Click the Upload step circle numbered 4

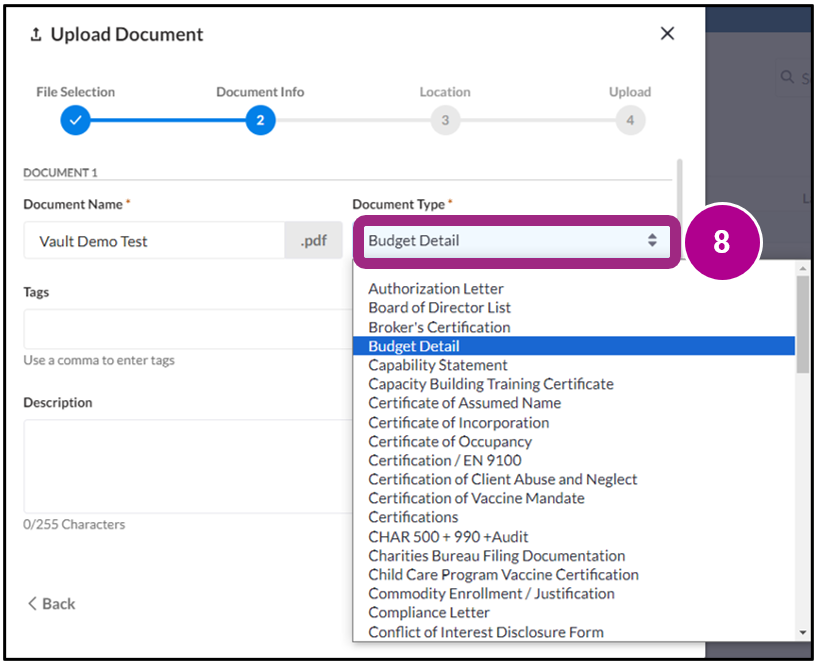pos(630,120)
